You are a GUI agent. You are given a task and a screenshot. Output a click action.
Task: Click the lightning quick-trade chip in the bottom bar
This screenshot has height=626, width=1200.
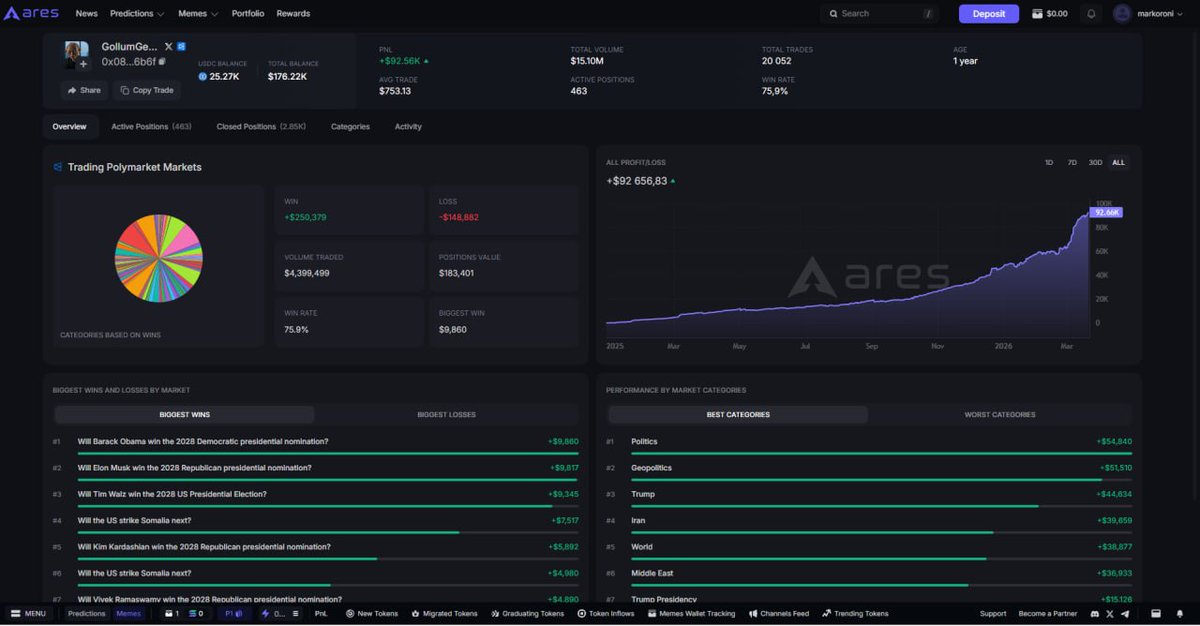point(274,614)
